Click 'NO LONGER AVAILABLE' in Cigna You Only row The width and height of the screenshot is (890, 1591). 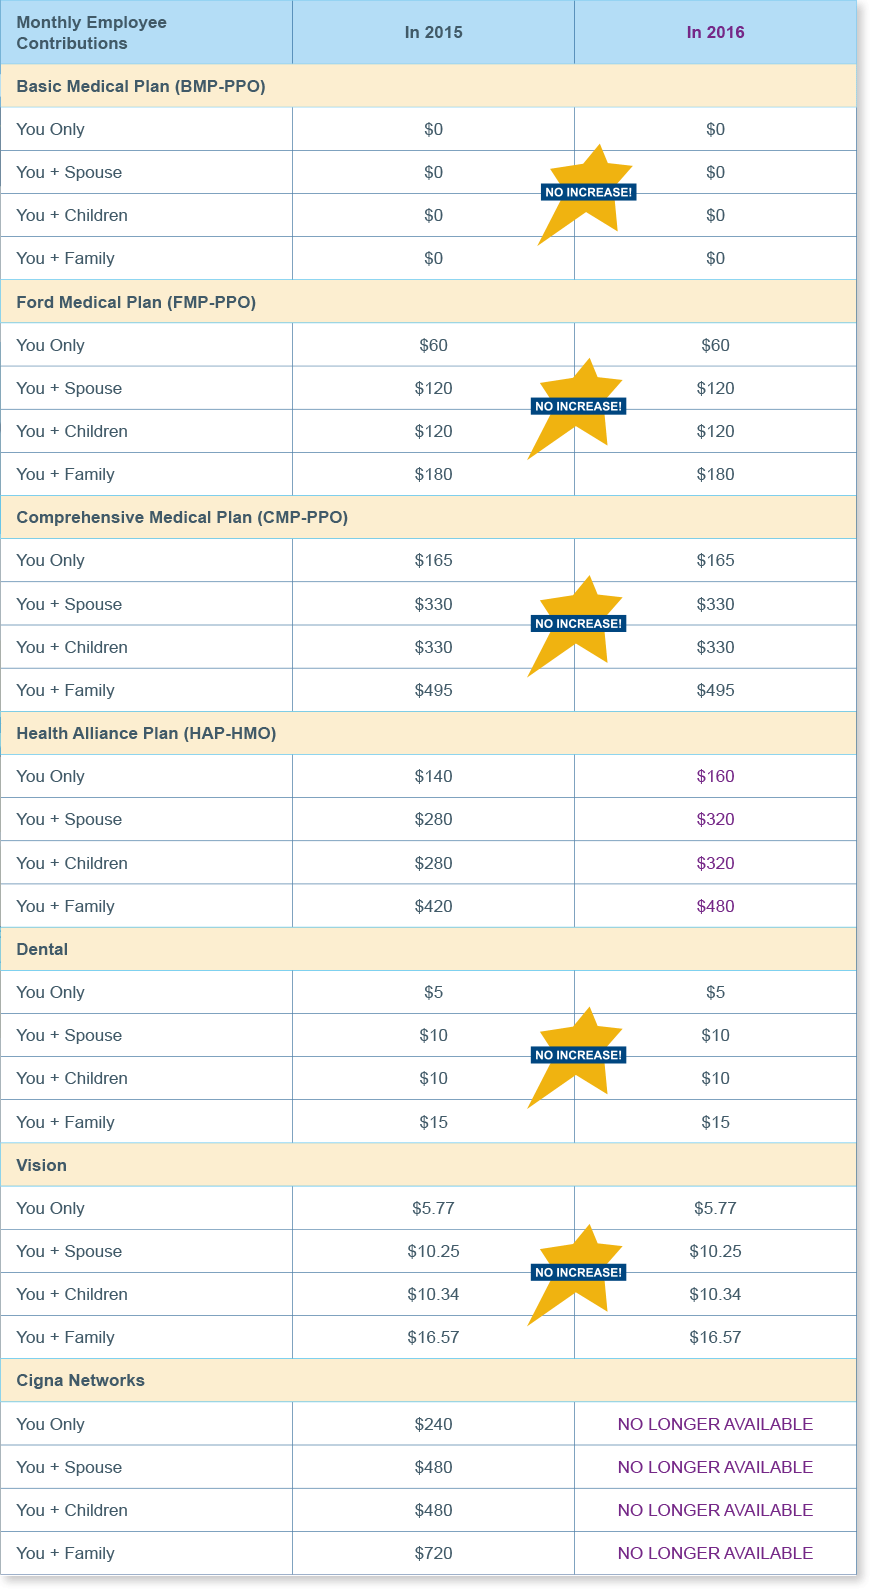point(715,1424)
